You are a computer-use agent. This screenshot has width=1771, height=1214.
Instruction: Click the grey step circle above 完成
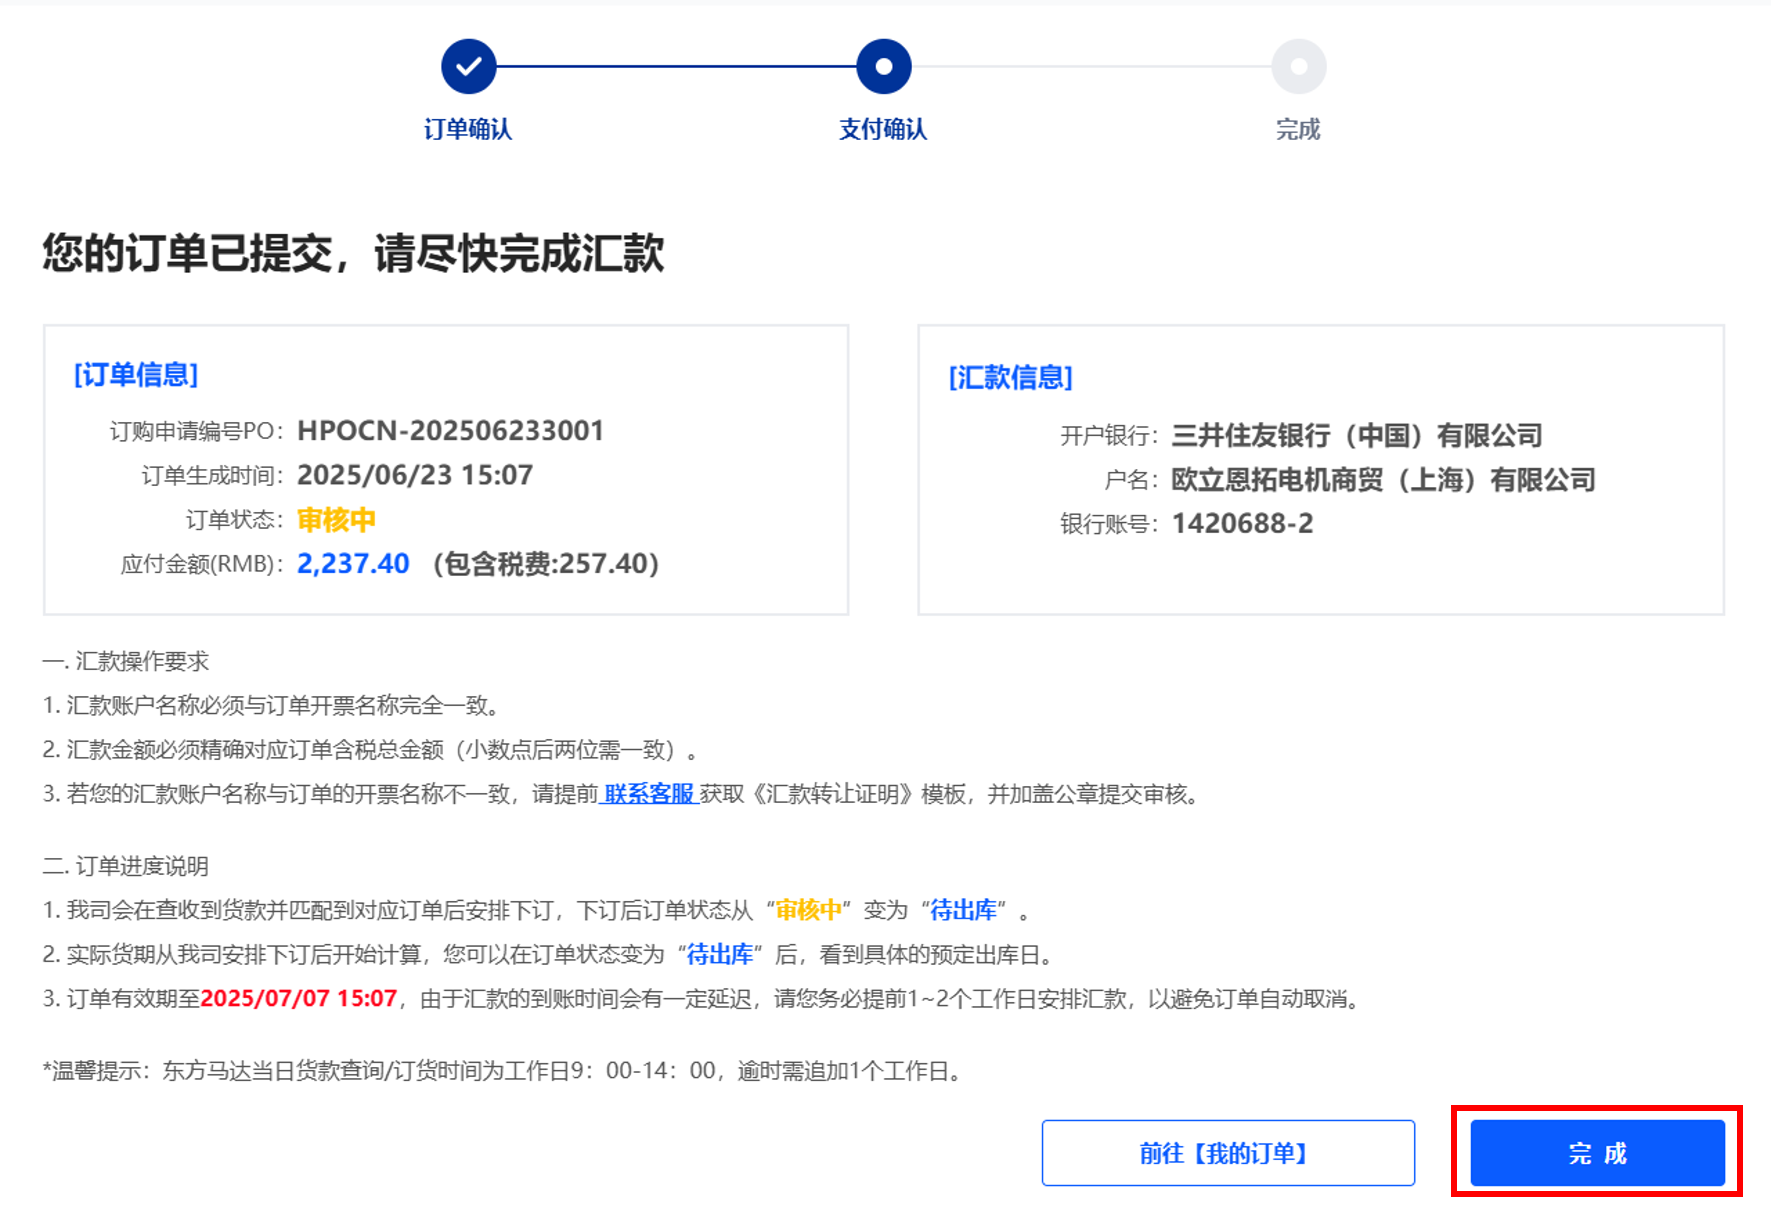coord(1298,67)
